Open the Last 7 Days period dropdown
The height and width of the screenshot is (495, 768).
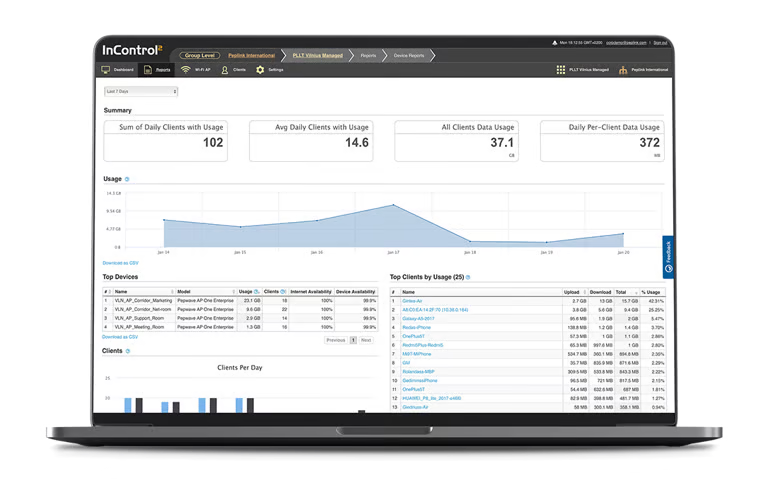coord(141,92)
